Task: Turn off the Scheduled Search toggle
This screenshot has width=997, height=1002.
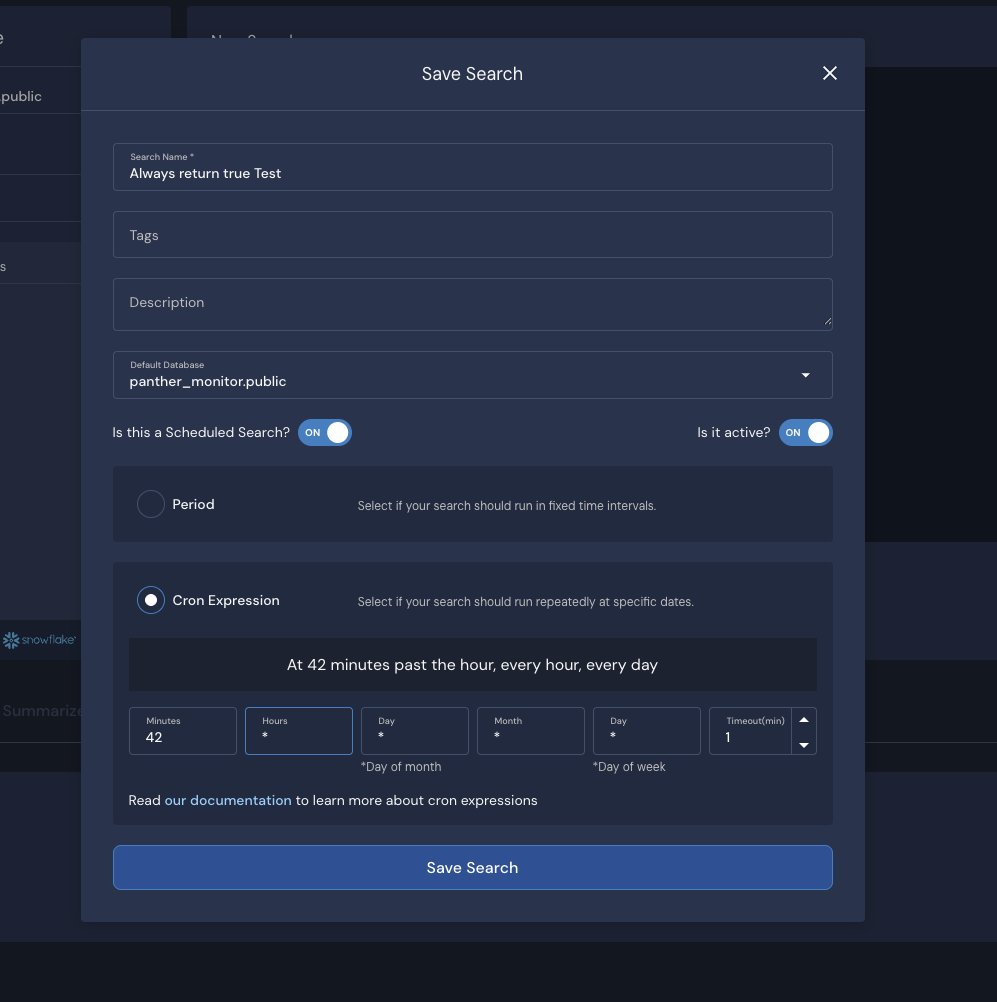Action: tap(324, 432)
